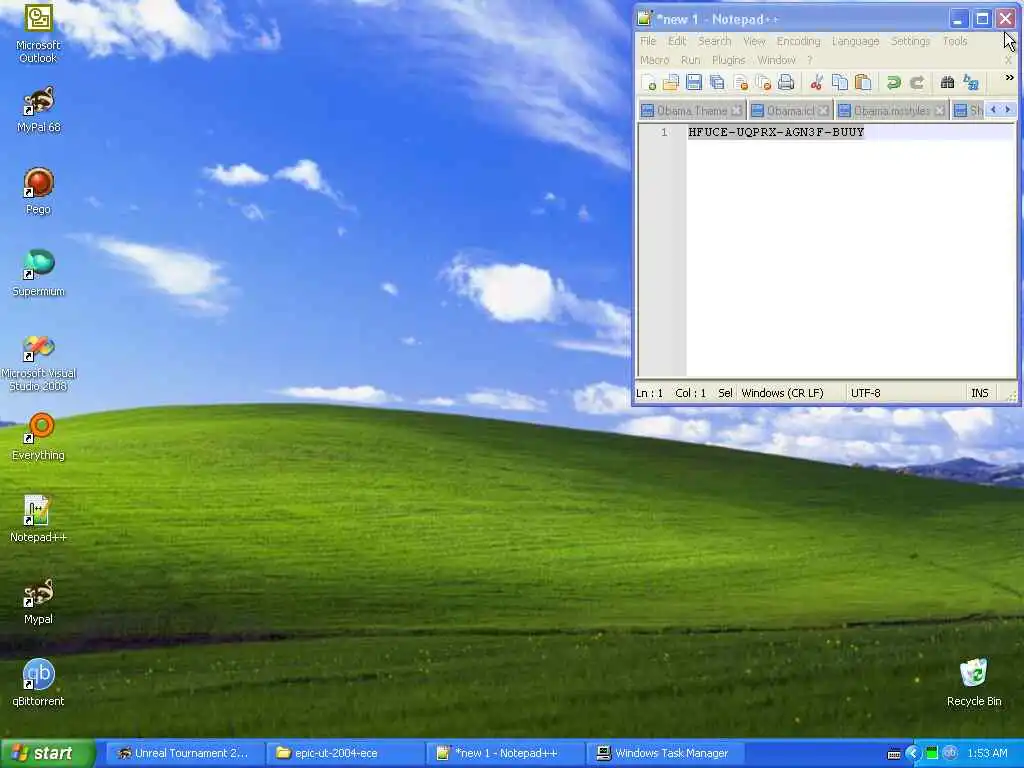
Task: Open the Run menu
Action: tap(690, 60)
